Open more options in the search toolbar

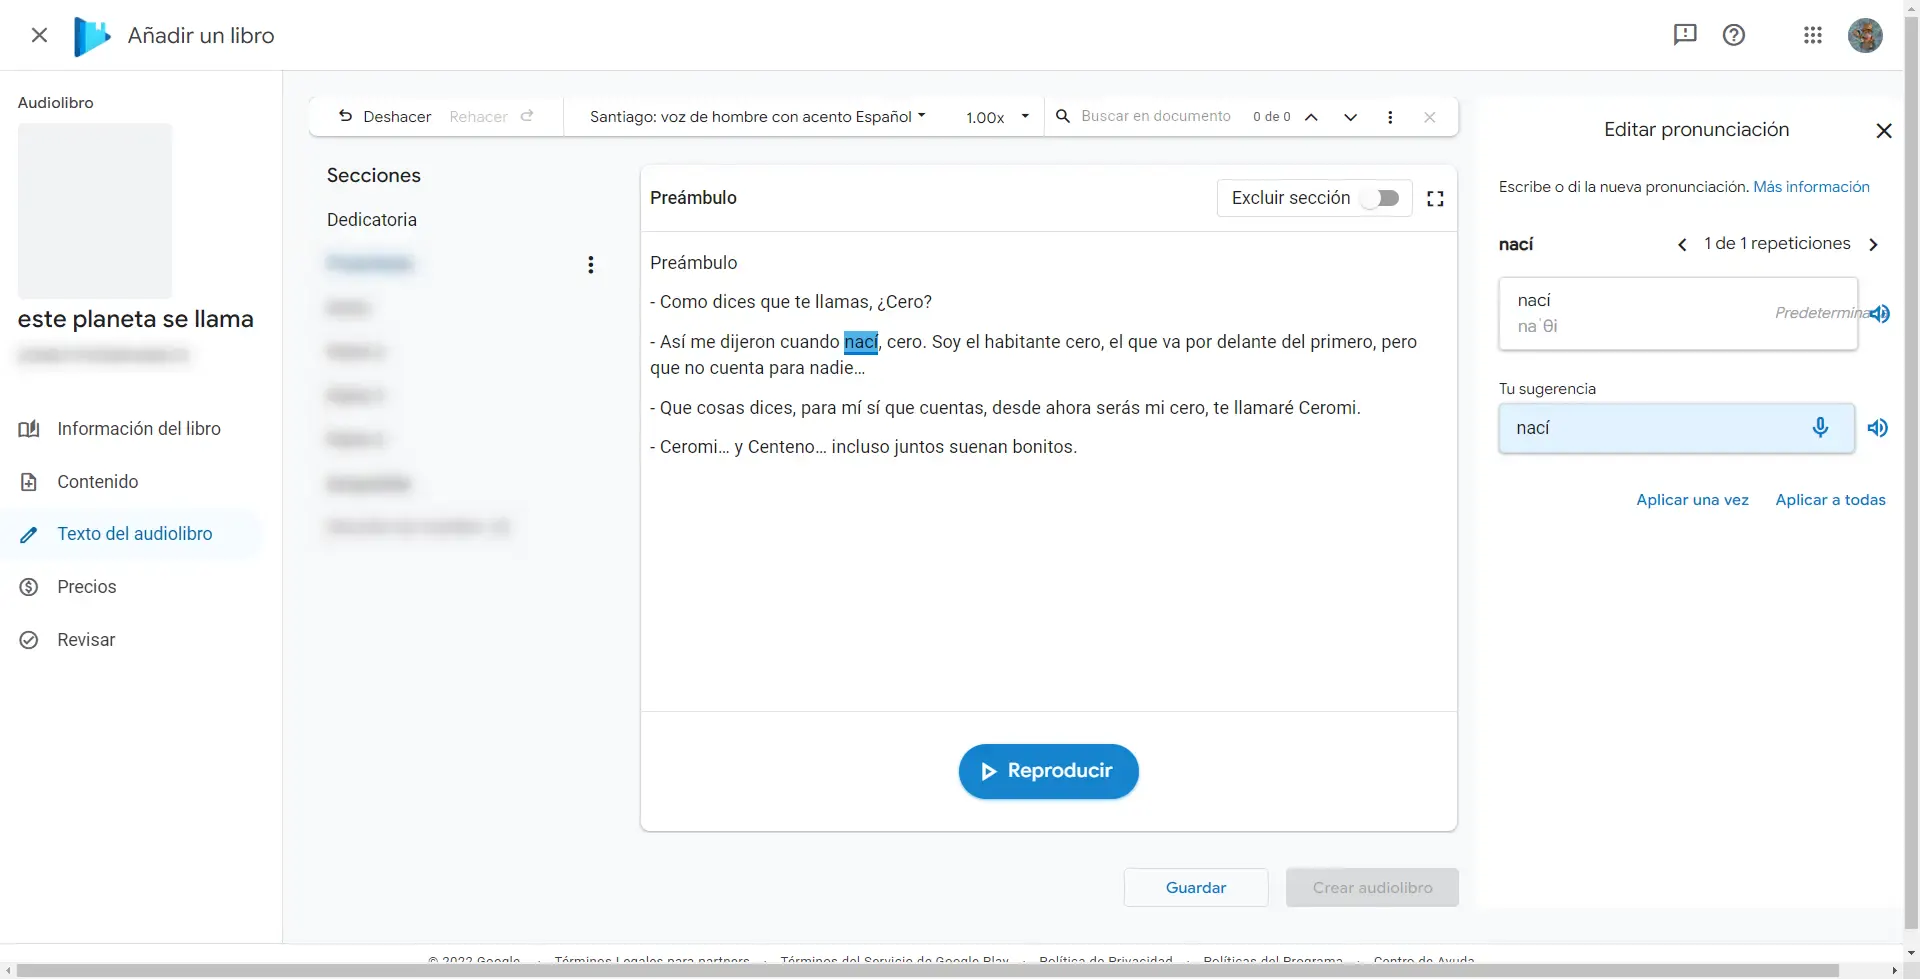pos(1390,117)
